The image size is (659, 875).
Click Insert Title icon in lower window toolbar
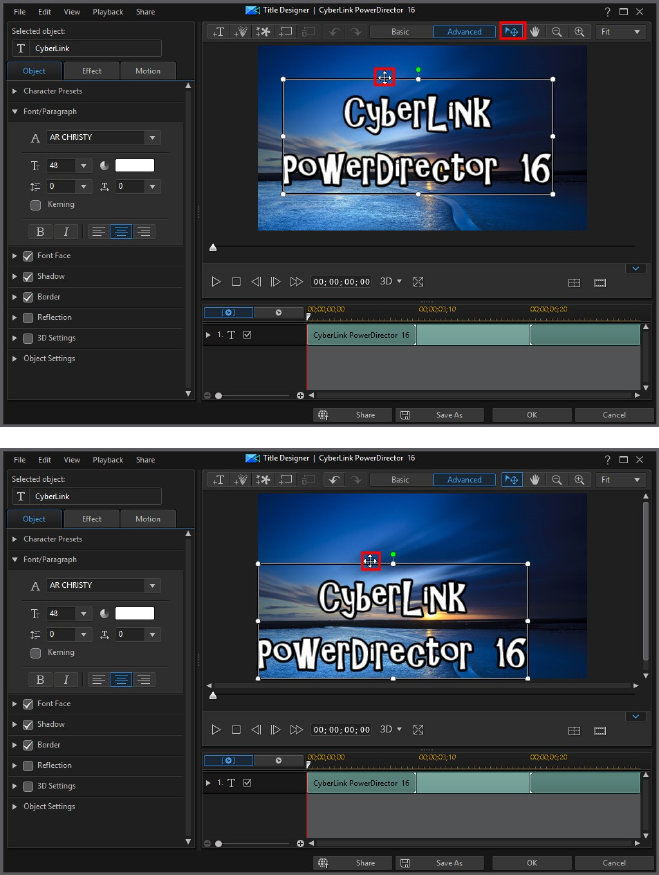click(218, 480)
